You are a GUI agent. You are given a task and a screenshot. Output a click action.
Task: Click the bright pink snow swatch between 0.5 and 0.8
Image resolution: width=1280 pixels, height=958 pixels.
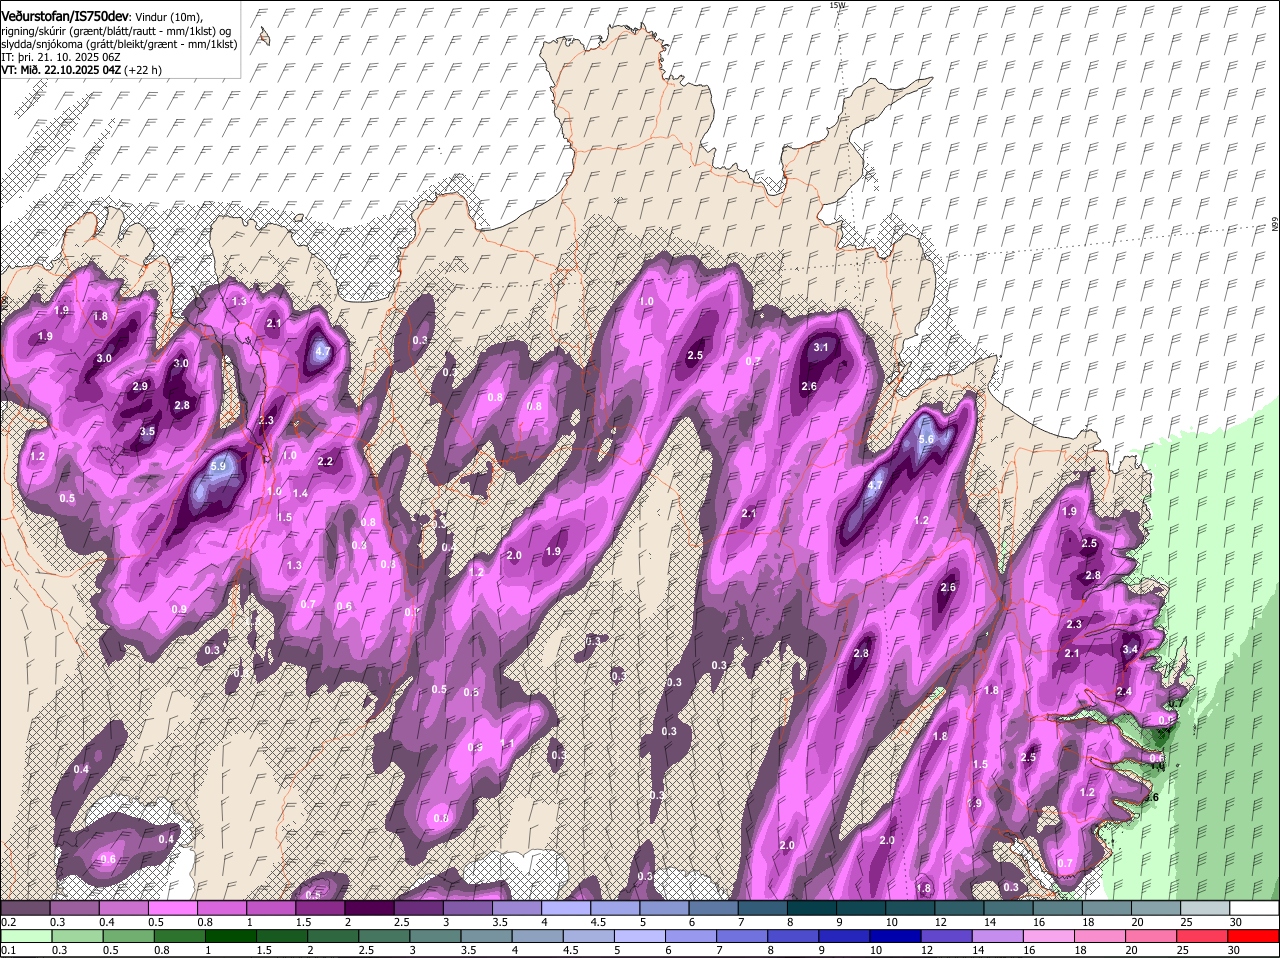click(172, 908)
